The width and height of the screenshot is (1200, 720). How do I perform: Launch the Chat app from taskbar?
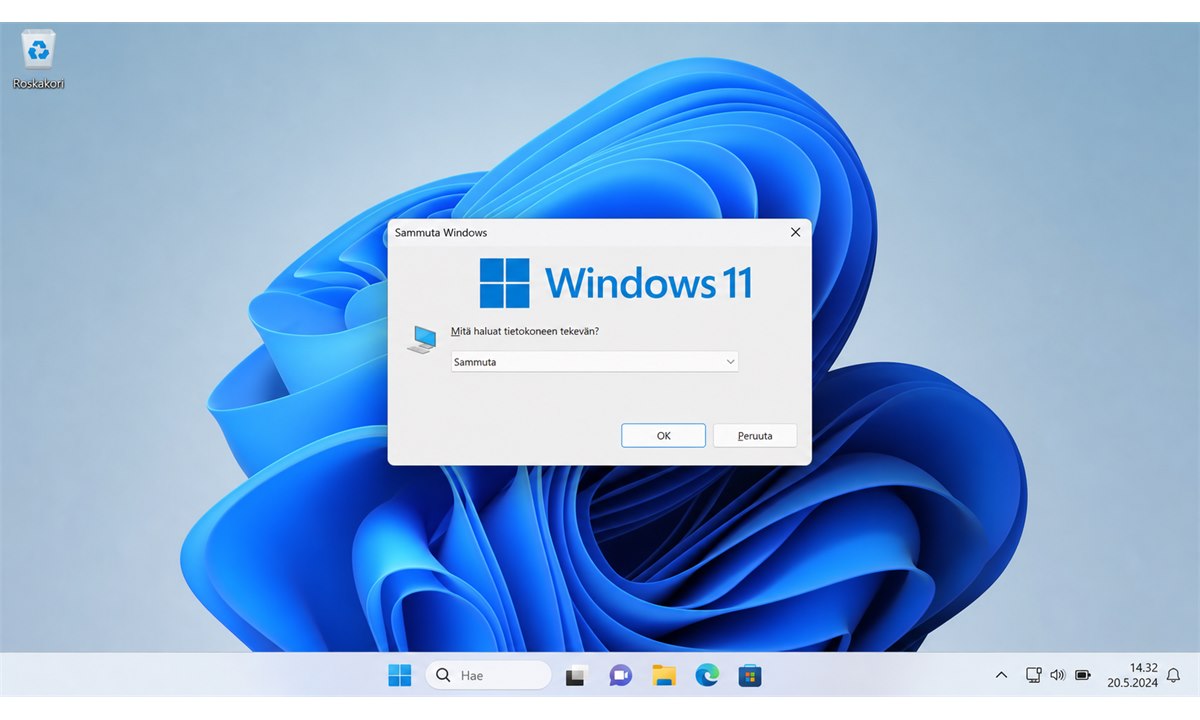click(x=620, y=675)
